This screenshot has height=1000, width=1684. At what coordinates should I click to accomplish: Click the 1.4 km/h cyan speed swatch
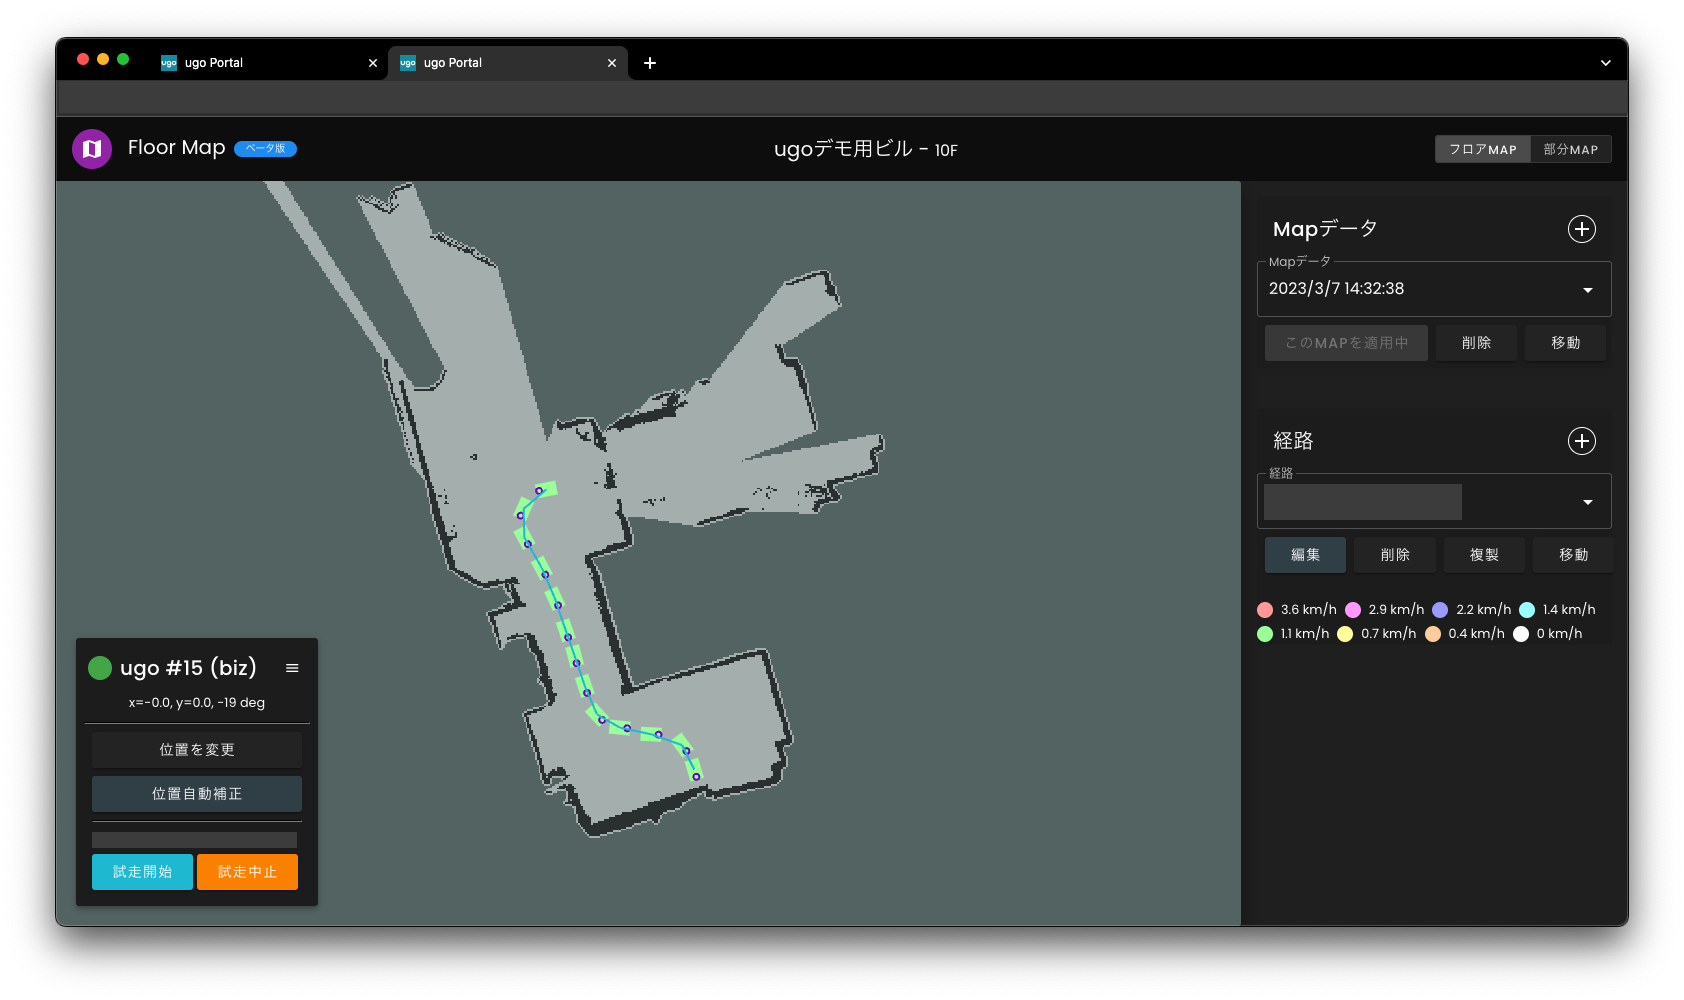pos(1527,610)
